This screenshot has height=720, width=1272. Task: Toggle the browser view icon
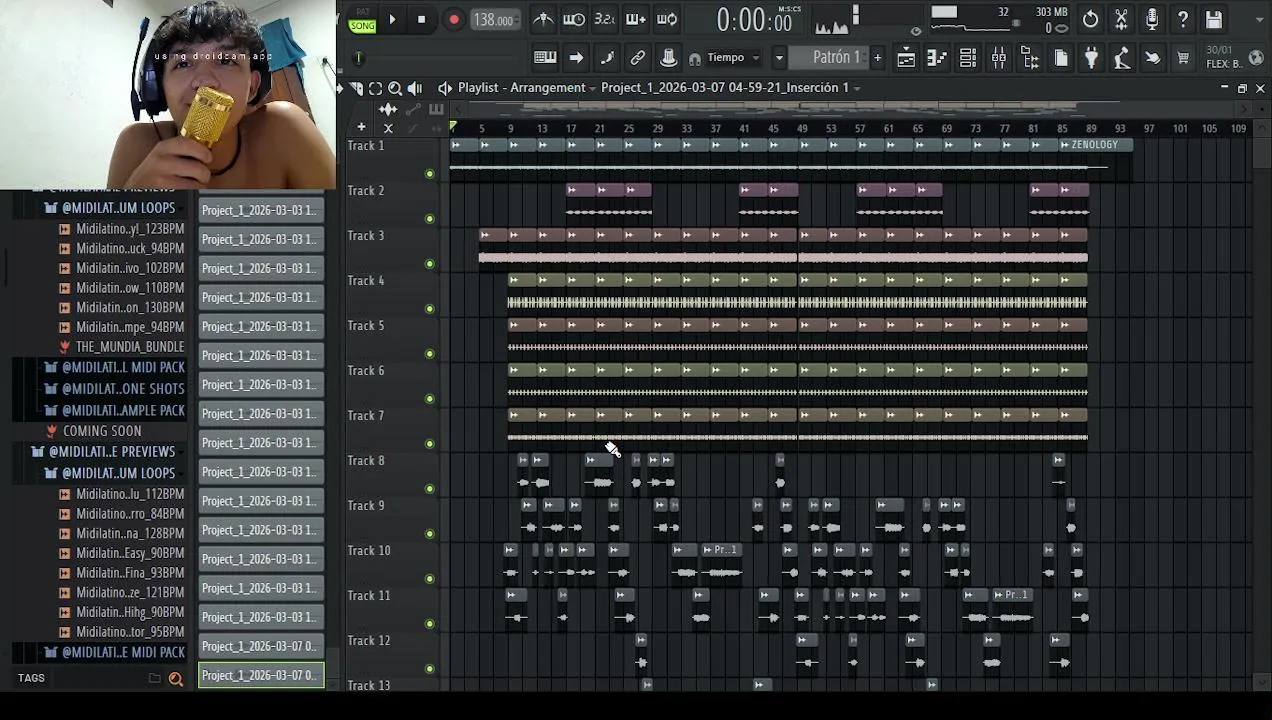point(1030,58)
